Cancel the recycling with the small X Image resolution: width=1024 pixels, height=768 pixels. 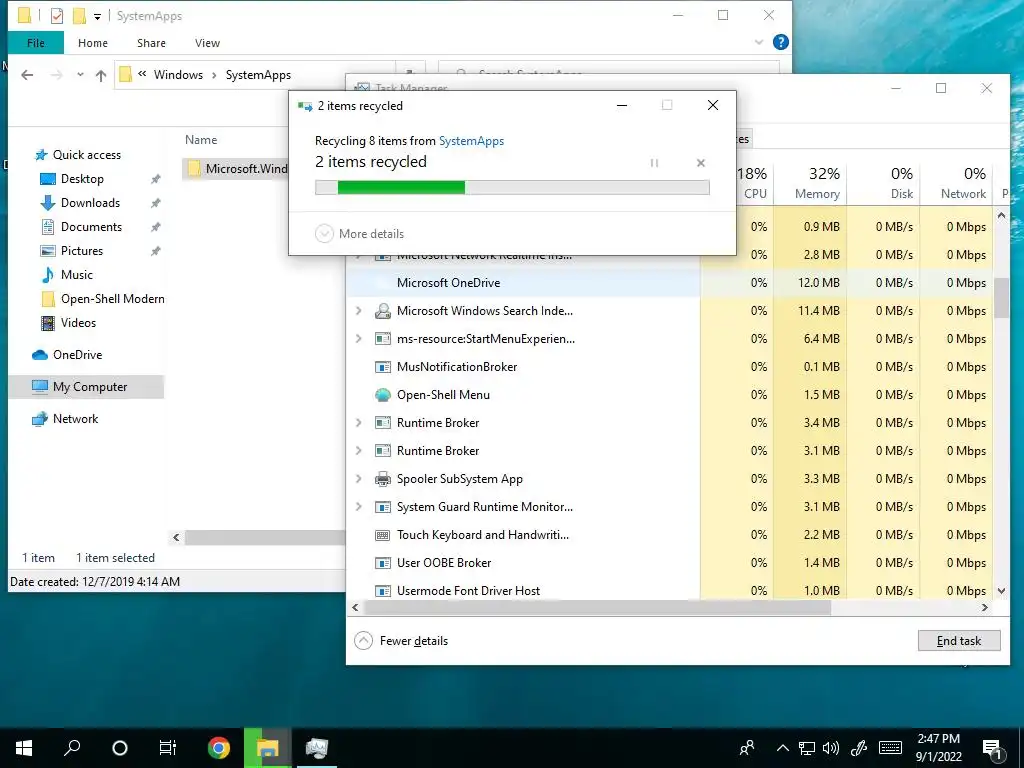pos(701,163)
